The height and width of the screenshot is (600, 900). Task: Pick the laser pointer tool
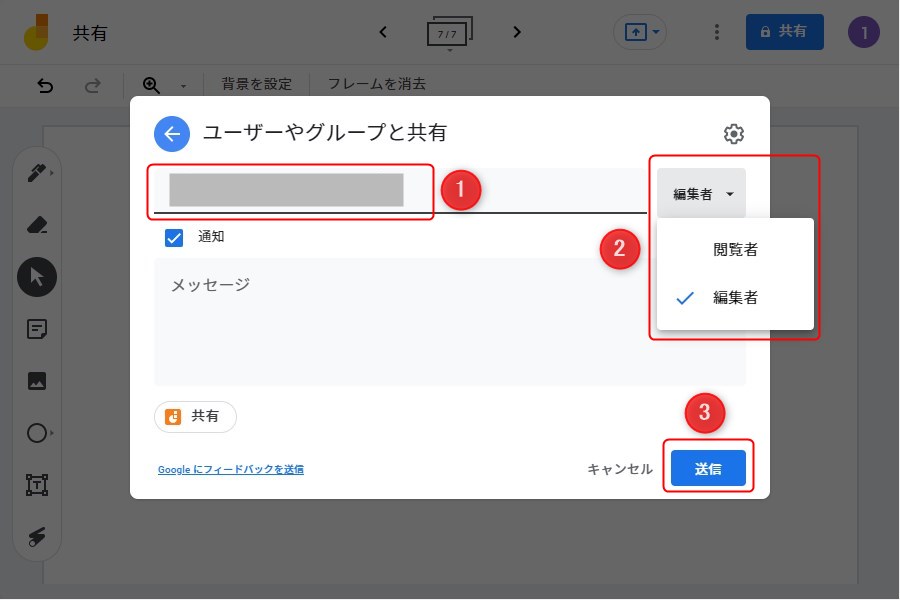click(x=37, y=537)
